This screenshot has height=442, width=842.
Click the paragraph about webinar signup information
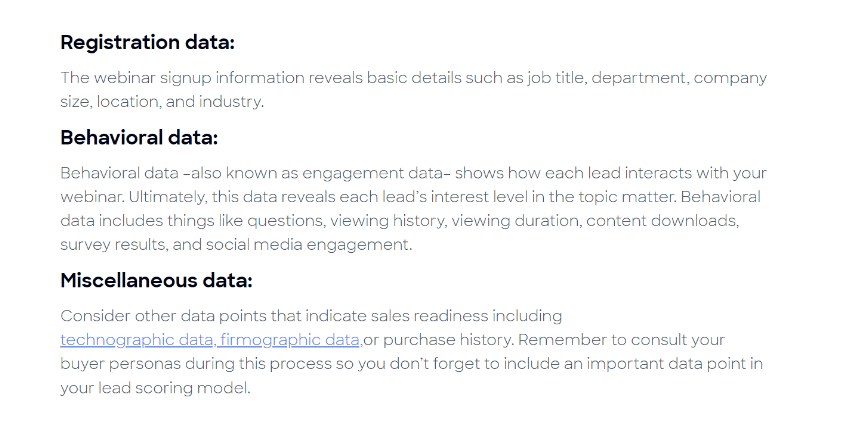coord(413,90)
